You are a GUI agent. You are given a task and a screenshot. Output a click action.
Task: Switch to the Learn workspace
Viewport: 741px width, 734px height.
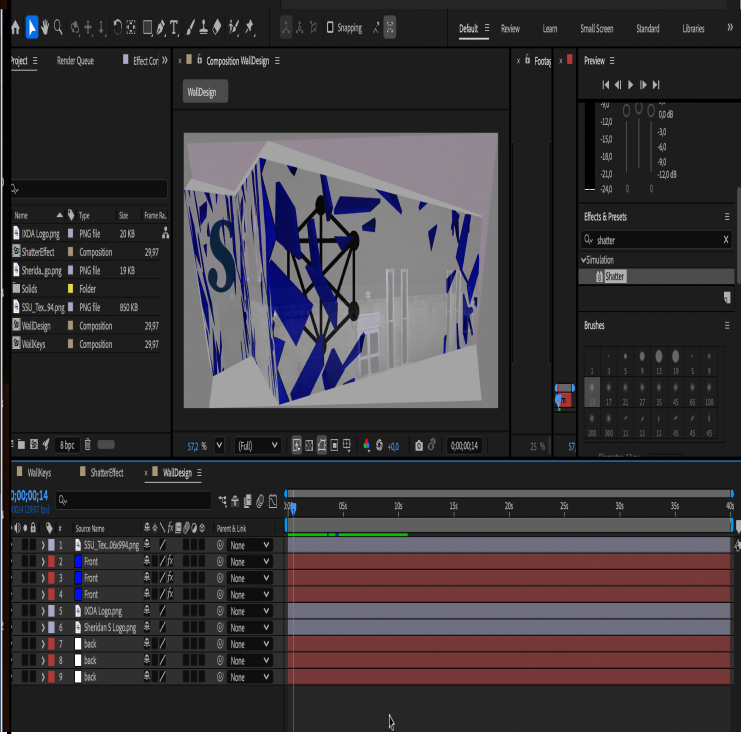point(550,29)
